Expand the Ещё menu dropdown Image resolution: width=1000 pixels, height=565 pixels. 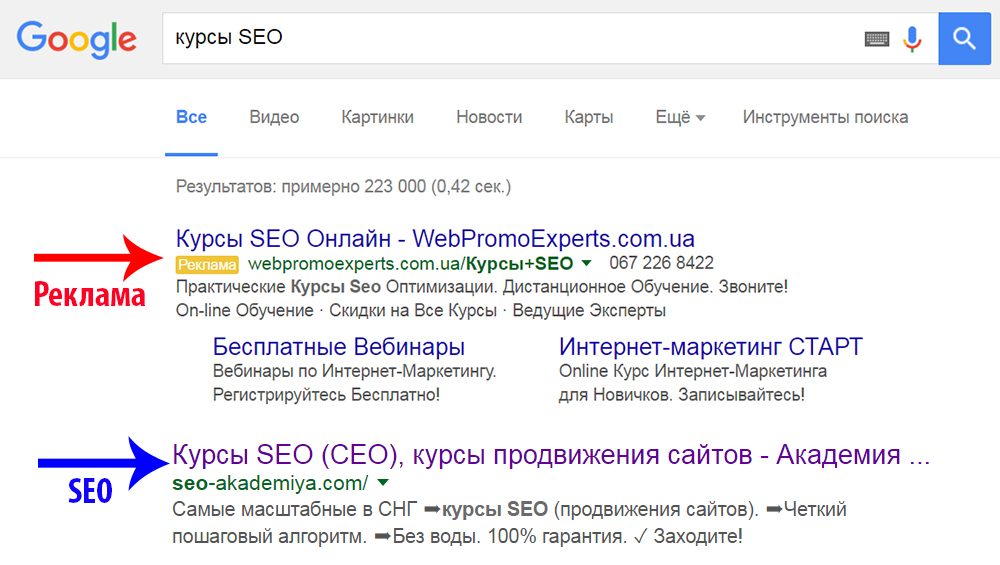click(680, 117)
